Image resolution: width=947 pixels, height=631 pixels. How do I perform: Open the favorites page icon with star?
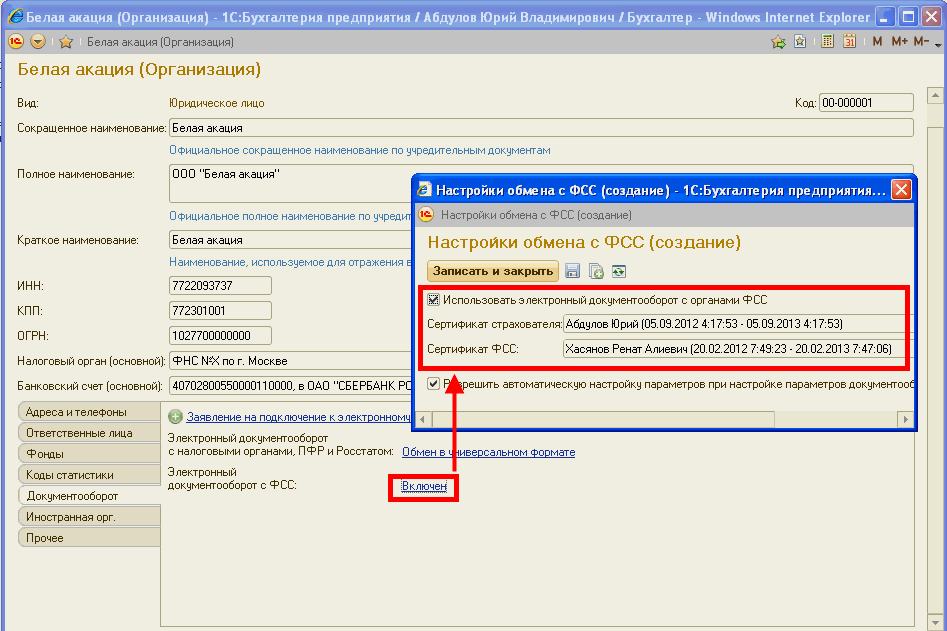tap(800, 42)
